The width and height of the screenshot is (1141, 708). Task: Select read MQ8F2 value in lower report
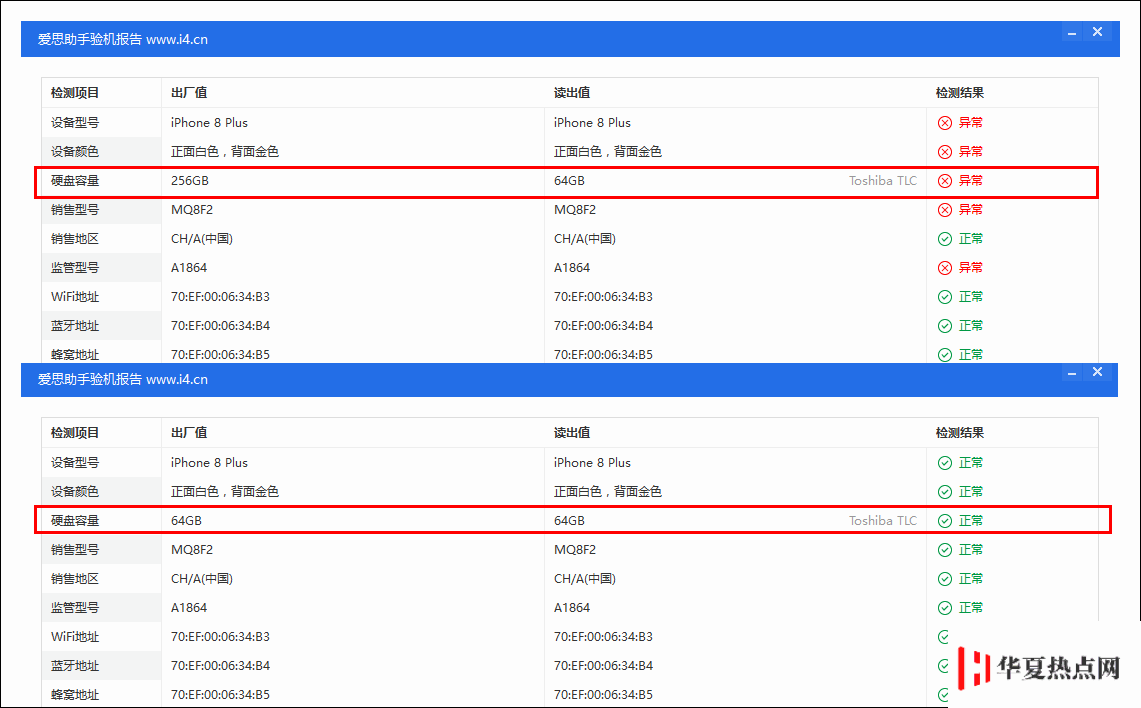click(x=575, y=550)
